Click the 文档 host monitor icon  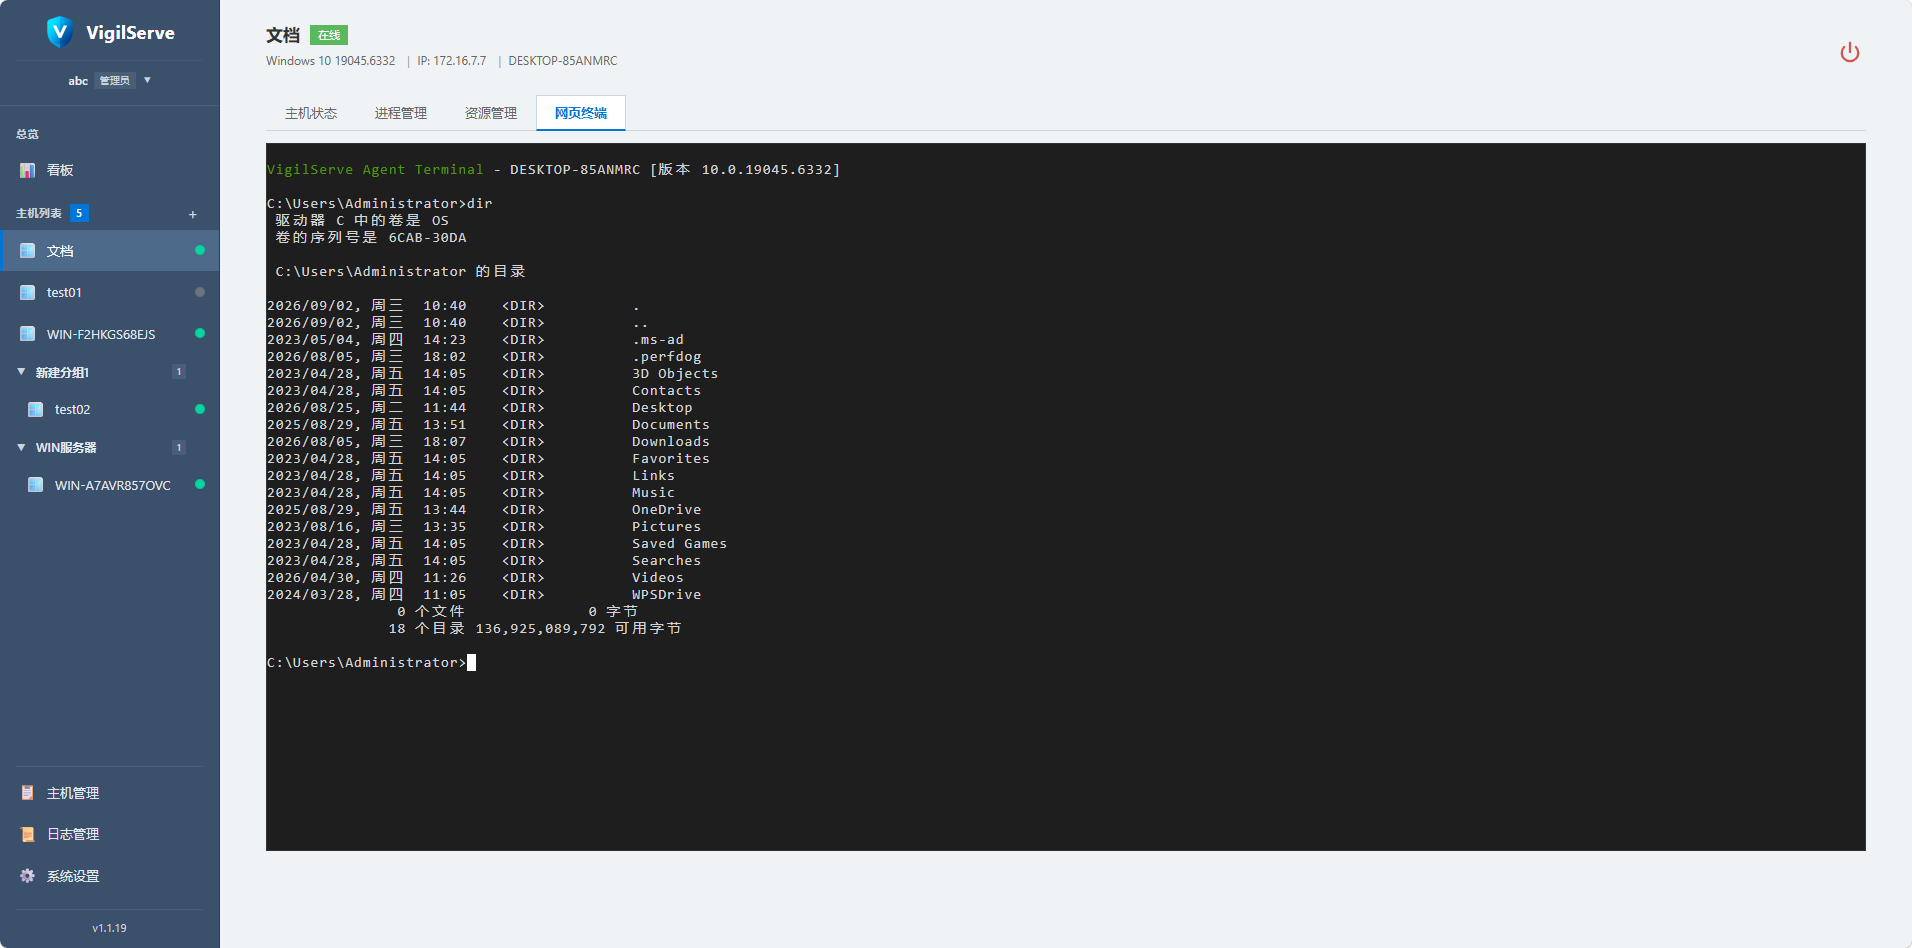pyautogui.click(x=28, y=251)
